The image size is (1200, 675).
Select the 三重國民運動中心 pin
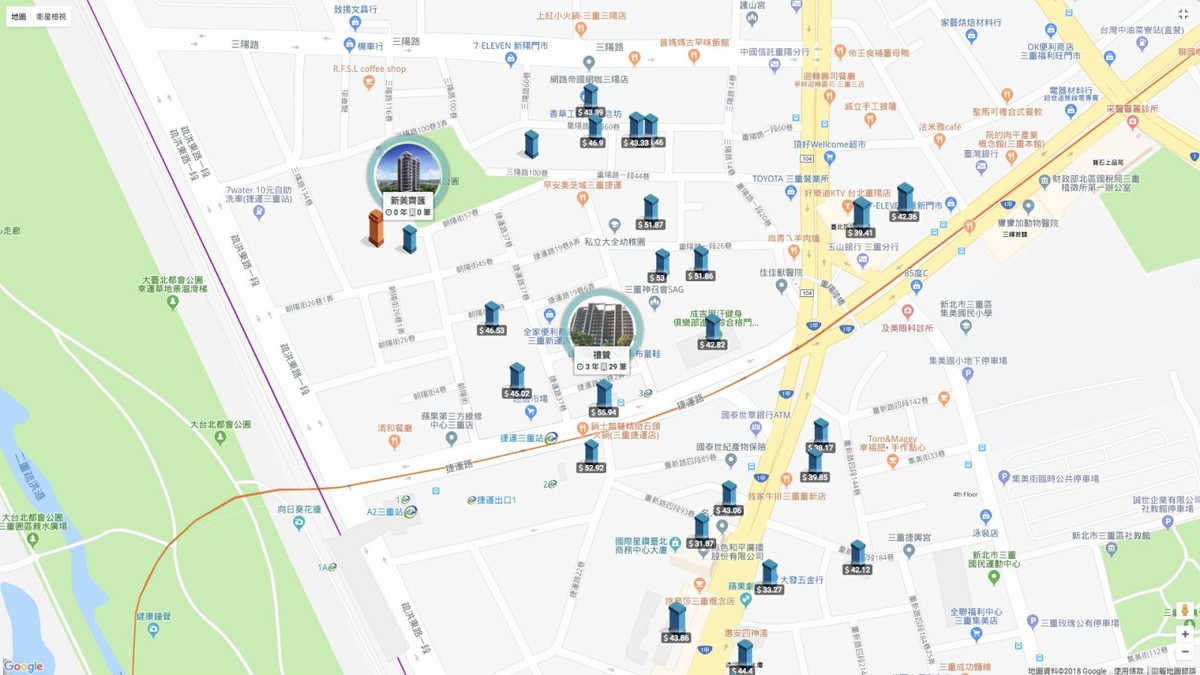pos(992,577)
